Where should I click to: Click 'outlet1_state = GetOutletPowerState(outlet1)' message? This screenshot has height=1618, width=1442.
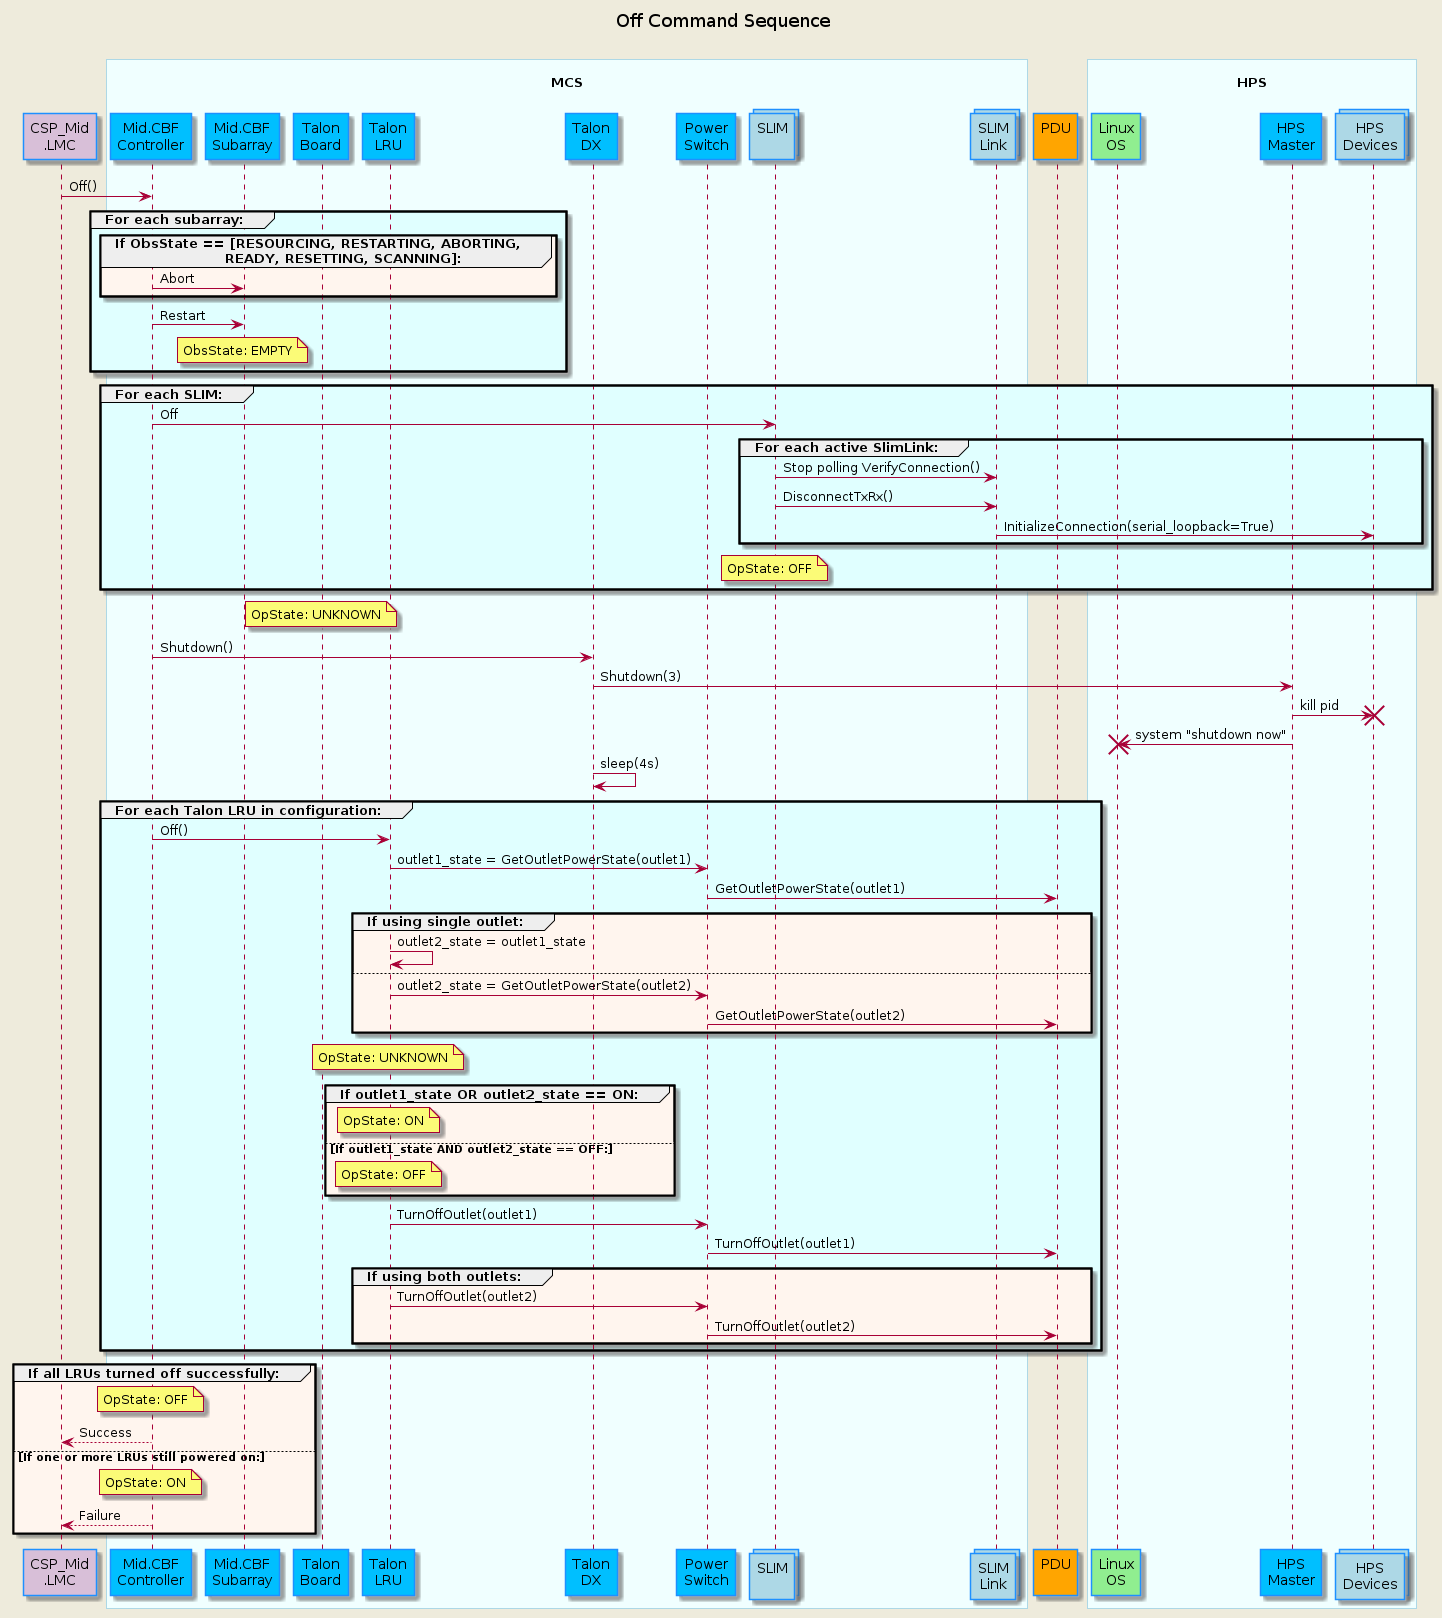[x=544, y=859]
